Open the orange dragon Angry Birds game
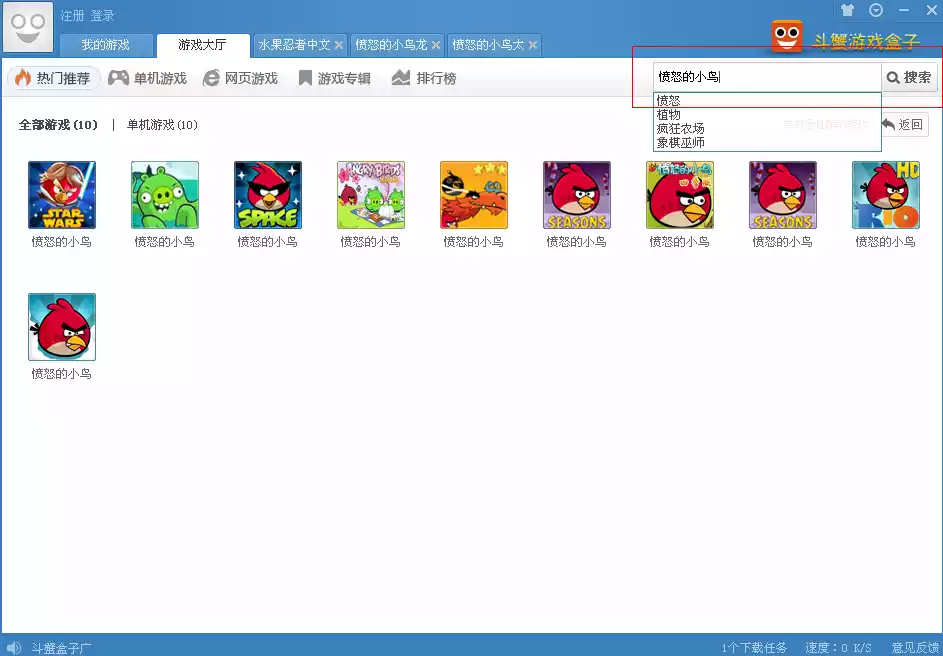This screenshot has width=943, height=656. point(474,195)
